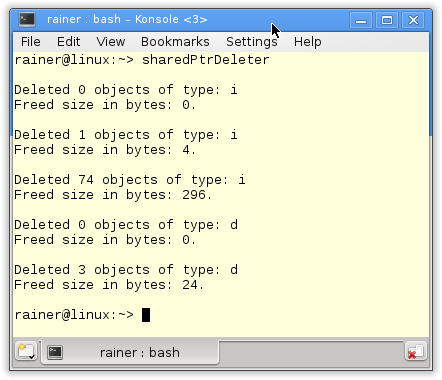Click the 'sharedPtrDeleter' command text

point(206,60)
